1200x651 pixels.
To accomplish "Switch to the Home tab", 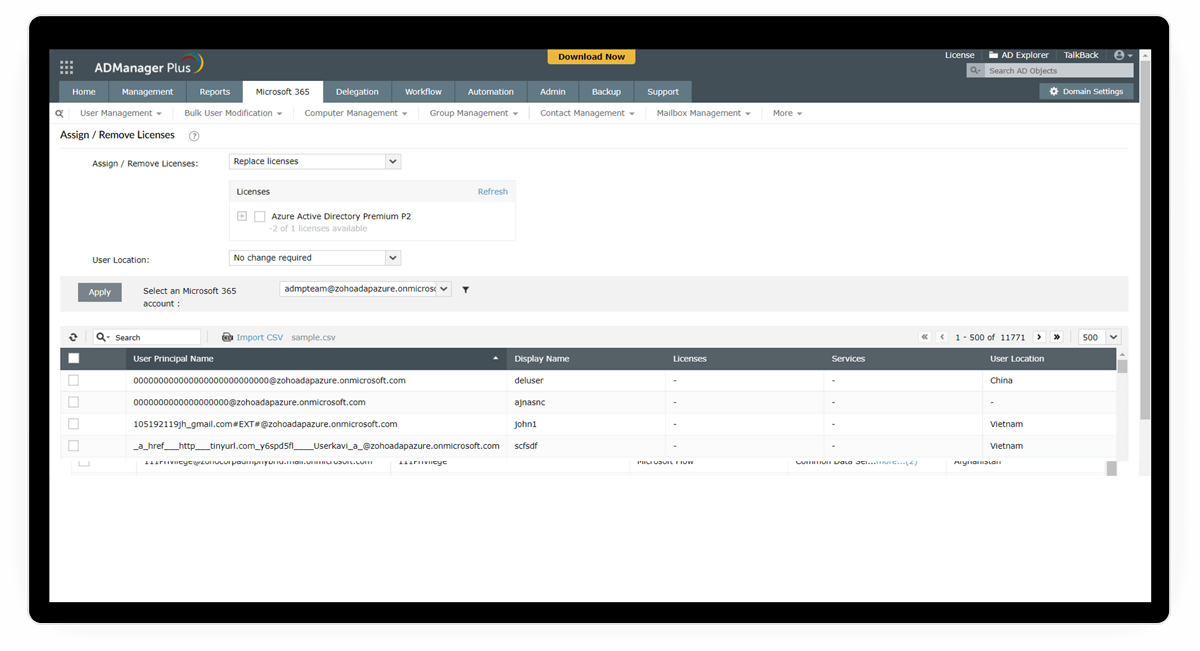I will click(x=84, y=92).
